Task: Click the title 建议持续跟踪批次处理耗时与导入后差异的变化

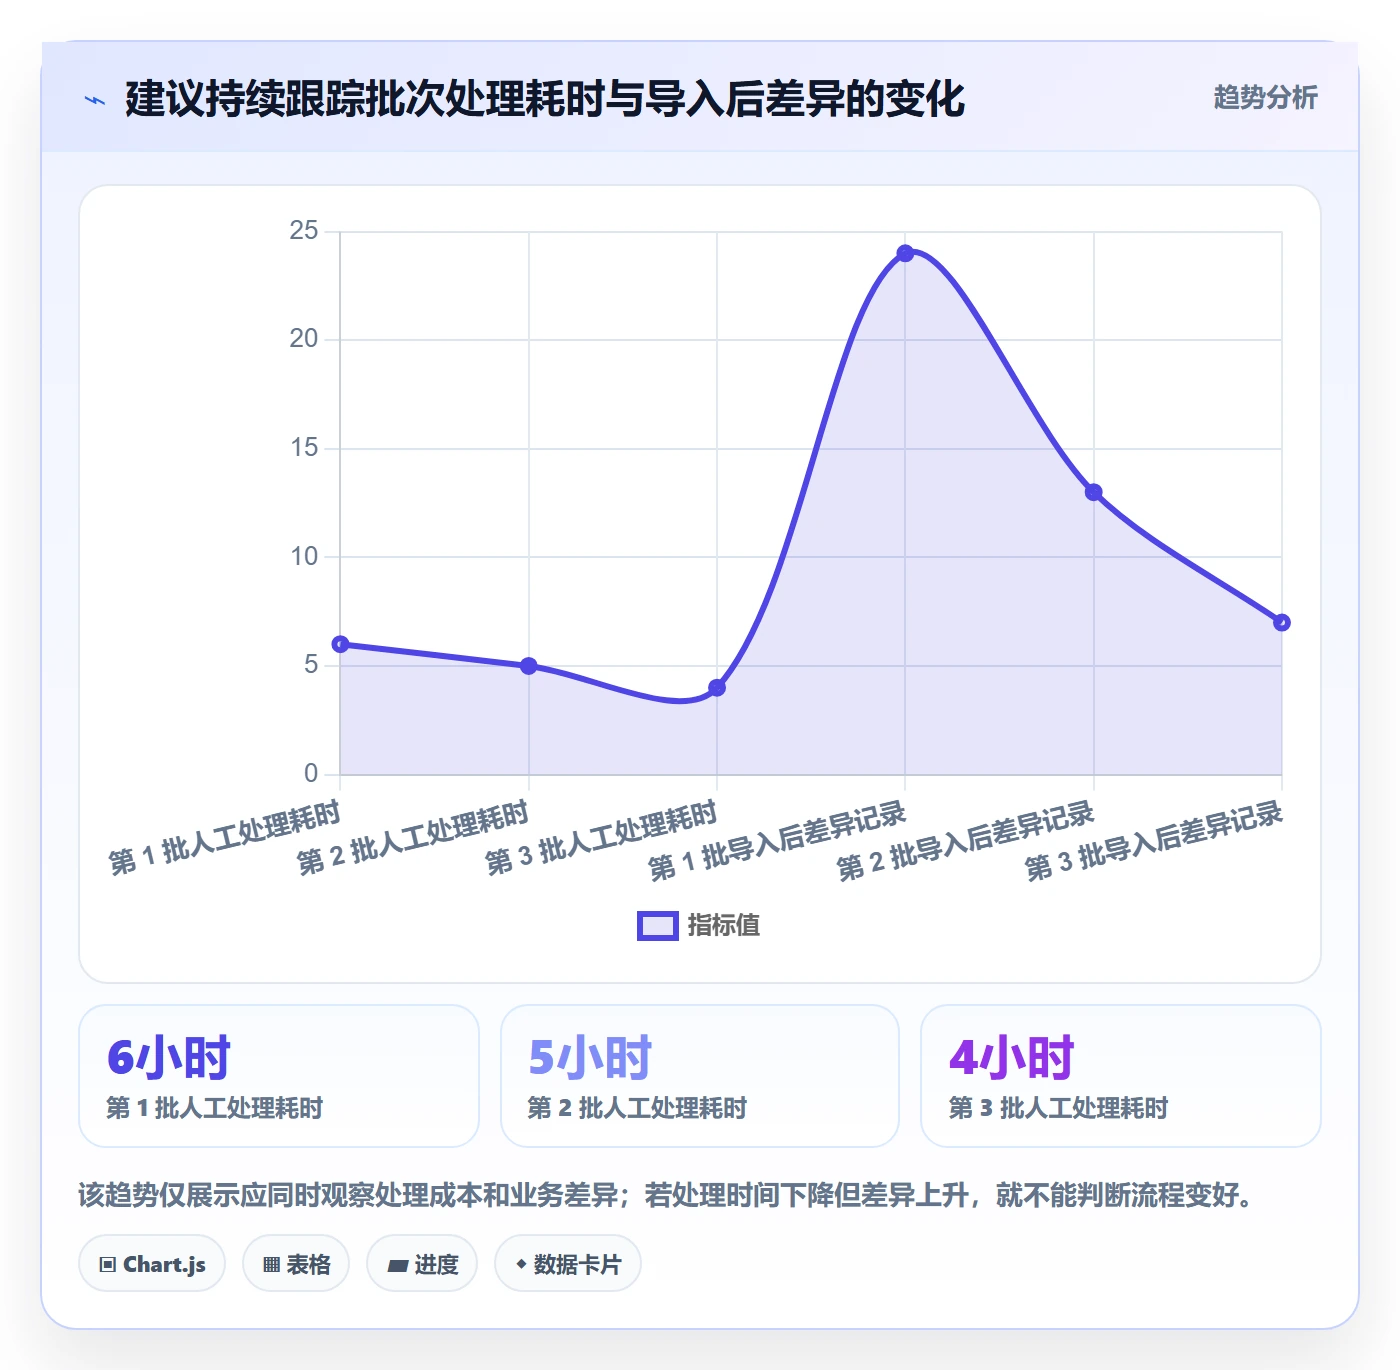Action: [545, 99]
